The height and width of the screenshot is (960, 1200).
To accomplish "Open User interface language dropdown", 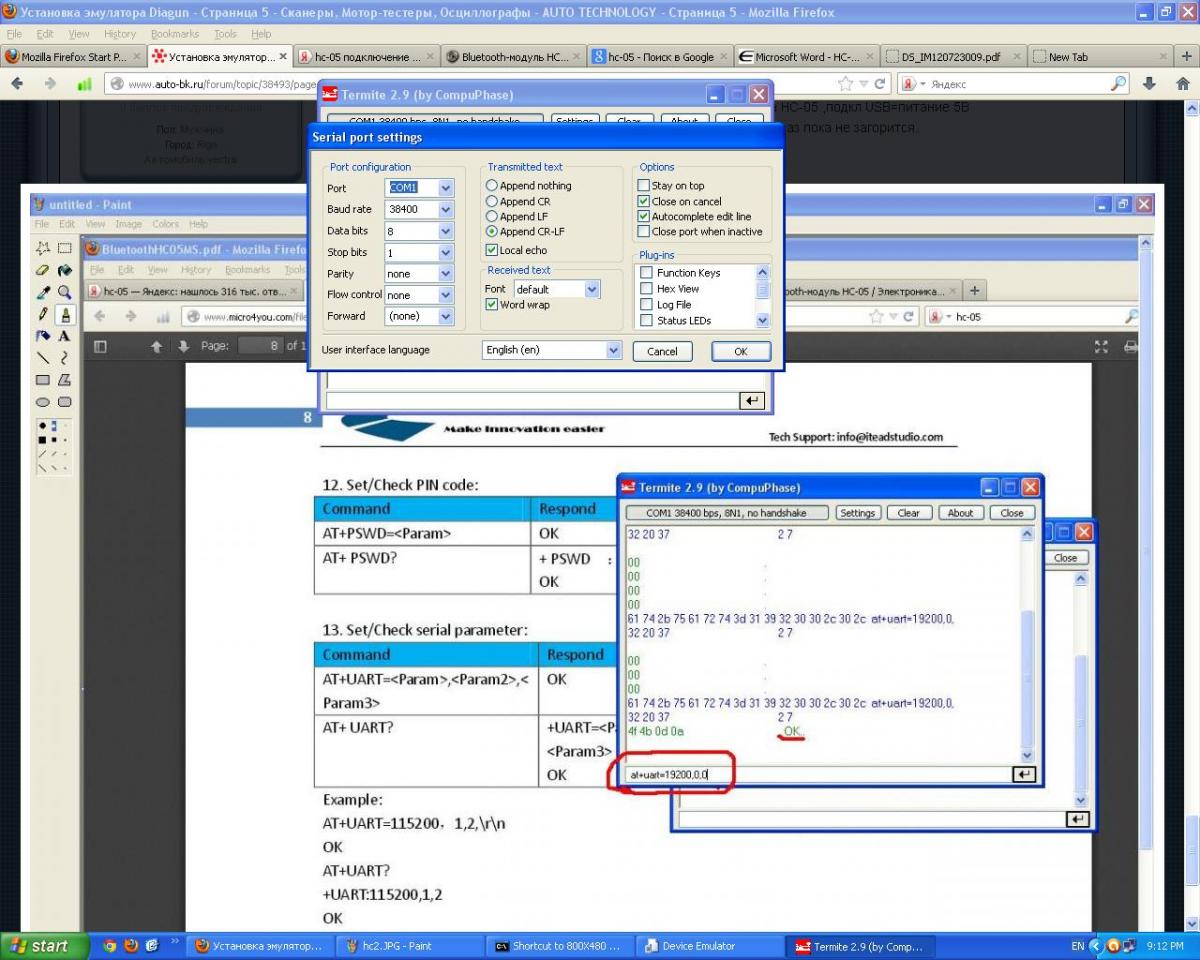I will coord(614,351).
